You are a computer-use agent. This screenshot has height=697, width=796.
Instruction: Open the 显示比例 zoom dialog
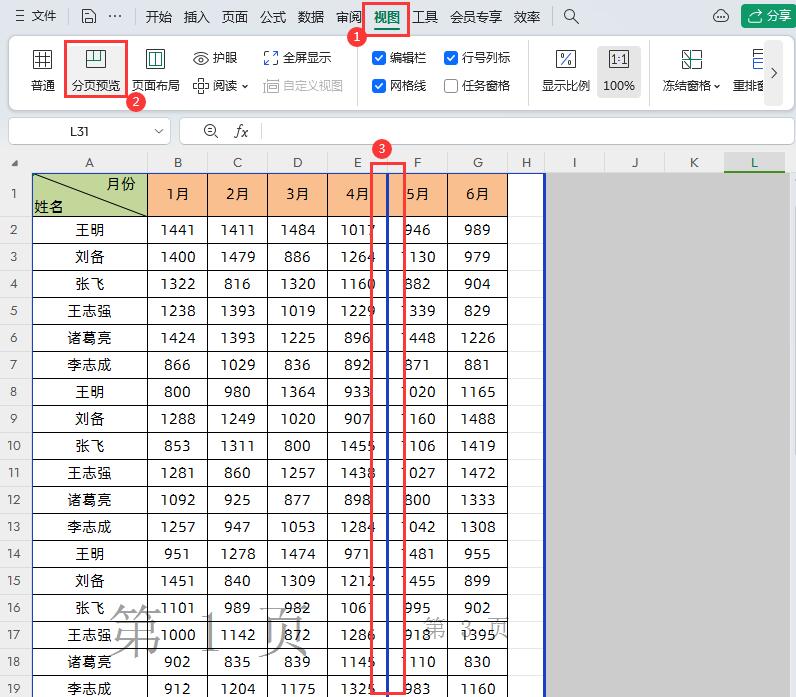point(566,71)
